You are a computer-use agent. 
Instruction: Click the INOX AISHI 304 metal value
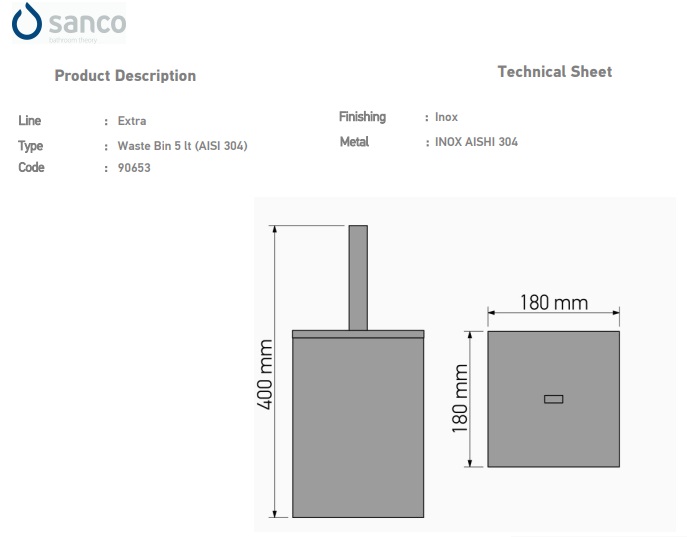tap(476, 142)
